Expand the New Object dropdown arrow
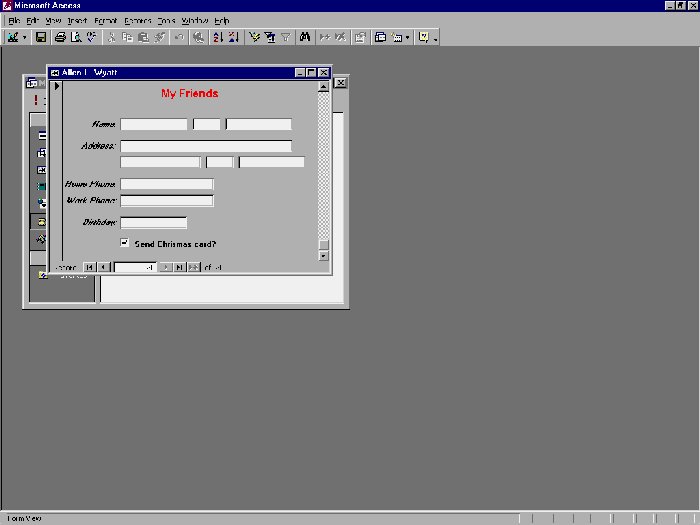This screenshot has width=700, height=525. click(x=408, y=37)
